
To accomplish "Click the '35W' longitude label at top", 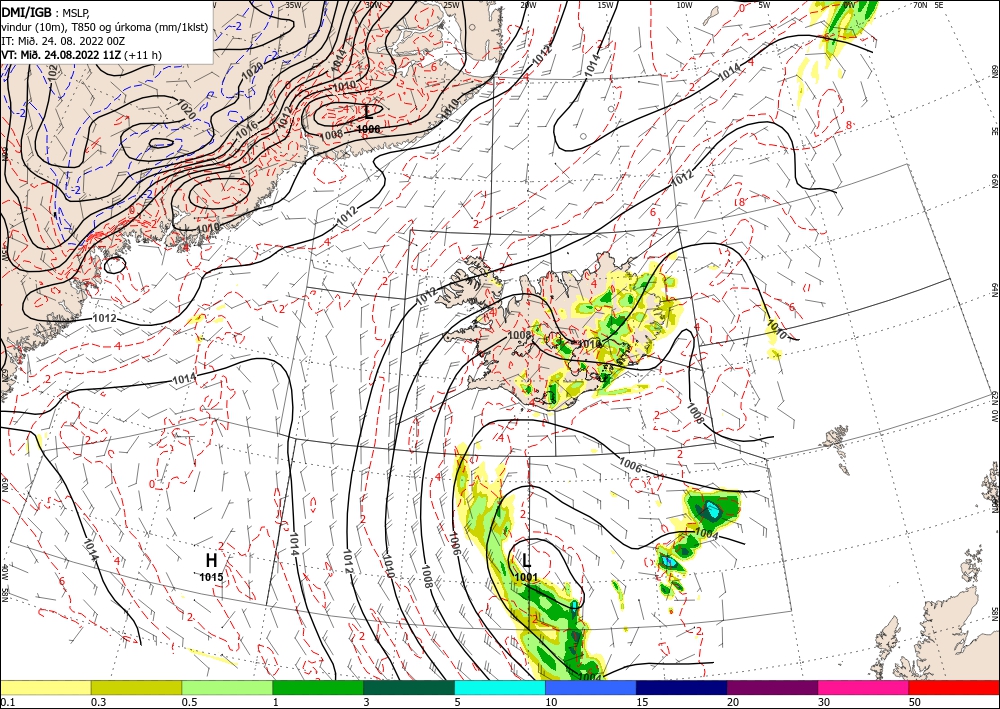I will [293, 5].
